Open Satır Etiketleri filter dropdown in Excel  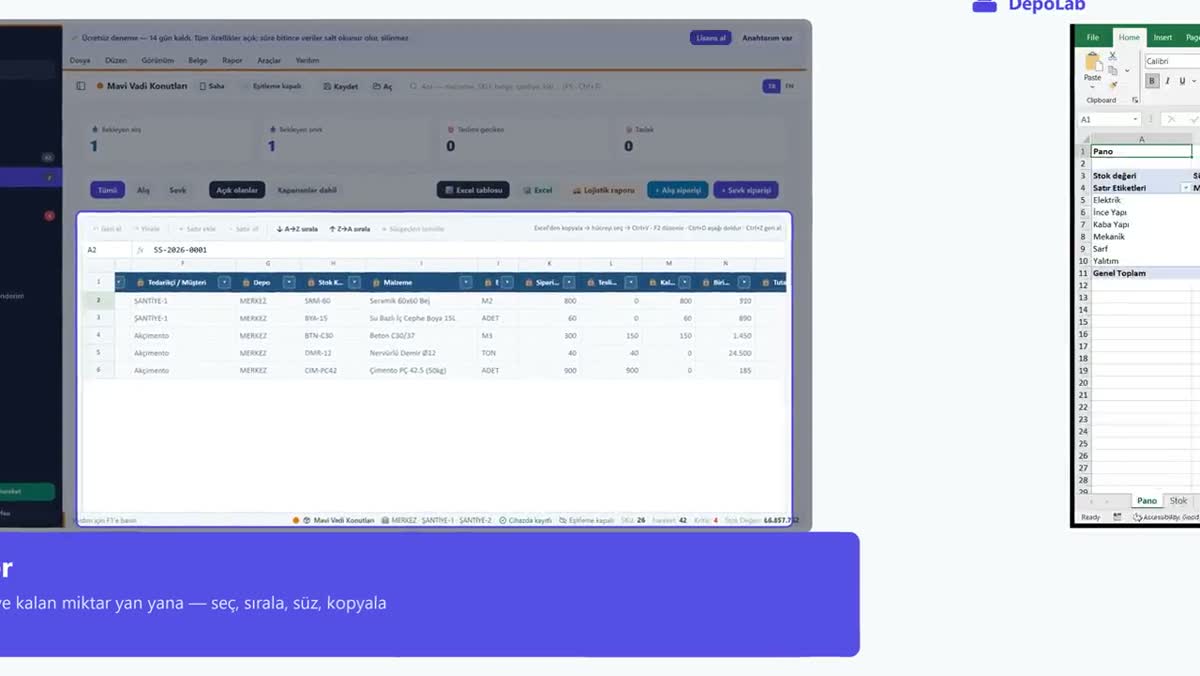[1186, 188]
